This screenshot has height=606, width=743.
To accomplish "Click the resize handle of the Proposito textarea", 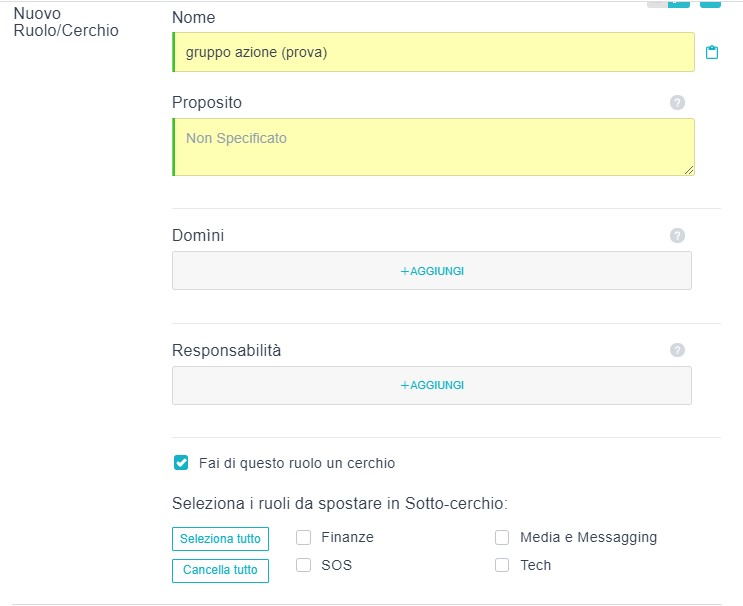I will (x=689, y=170).
